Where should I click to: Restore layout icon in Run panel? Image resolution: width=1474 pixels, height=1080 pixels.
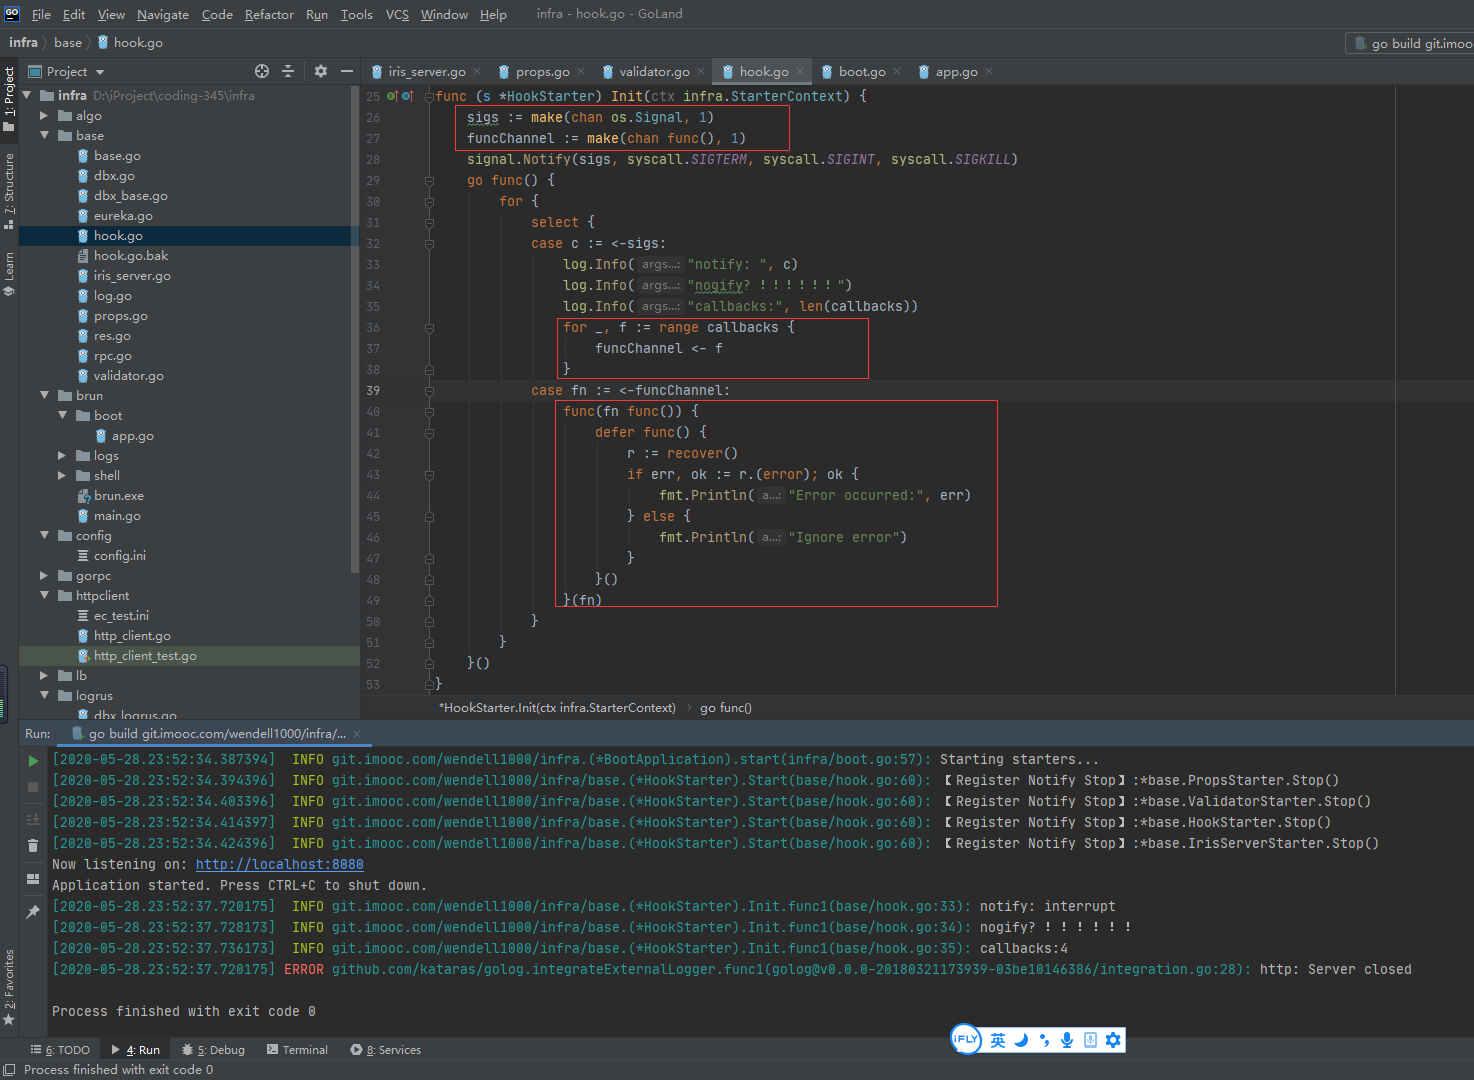(33, 879)
